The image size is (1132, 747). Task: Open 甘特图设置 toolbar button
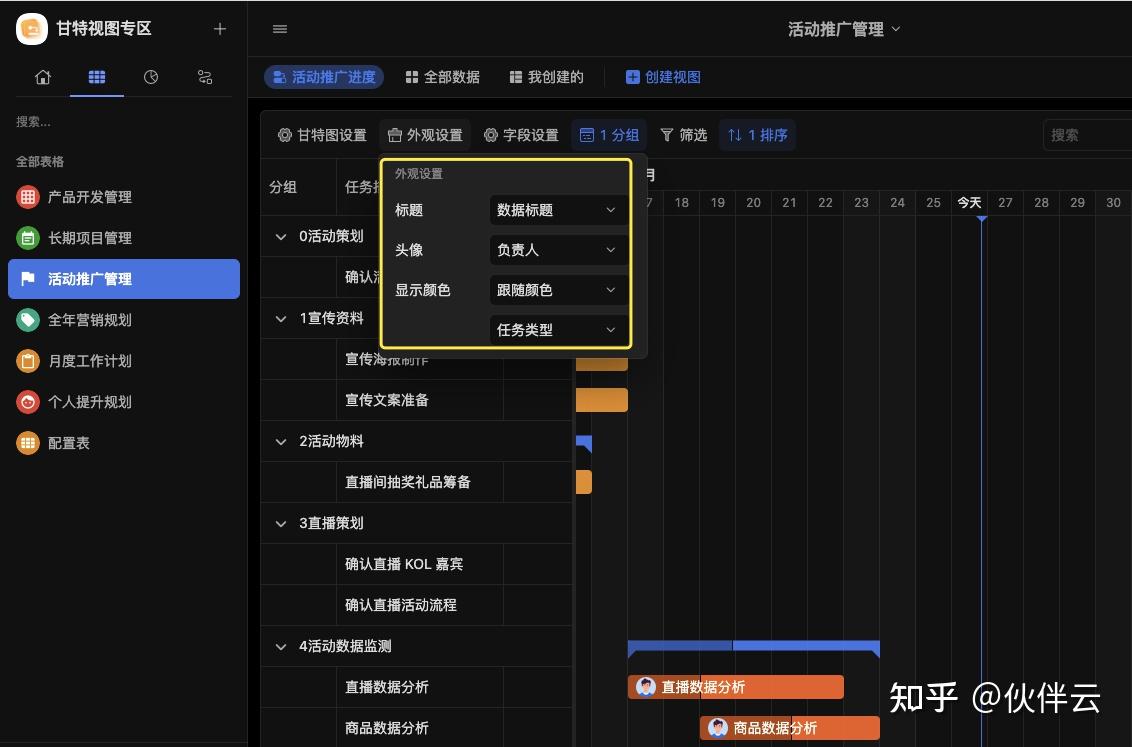tap(322, 135)
